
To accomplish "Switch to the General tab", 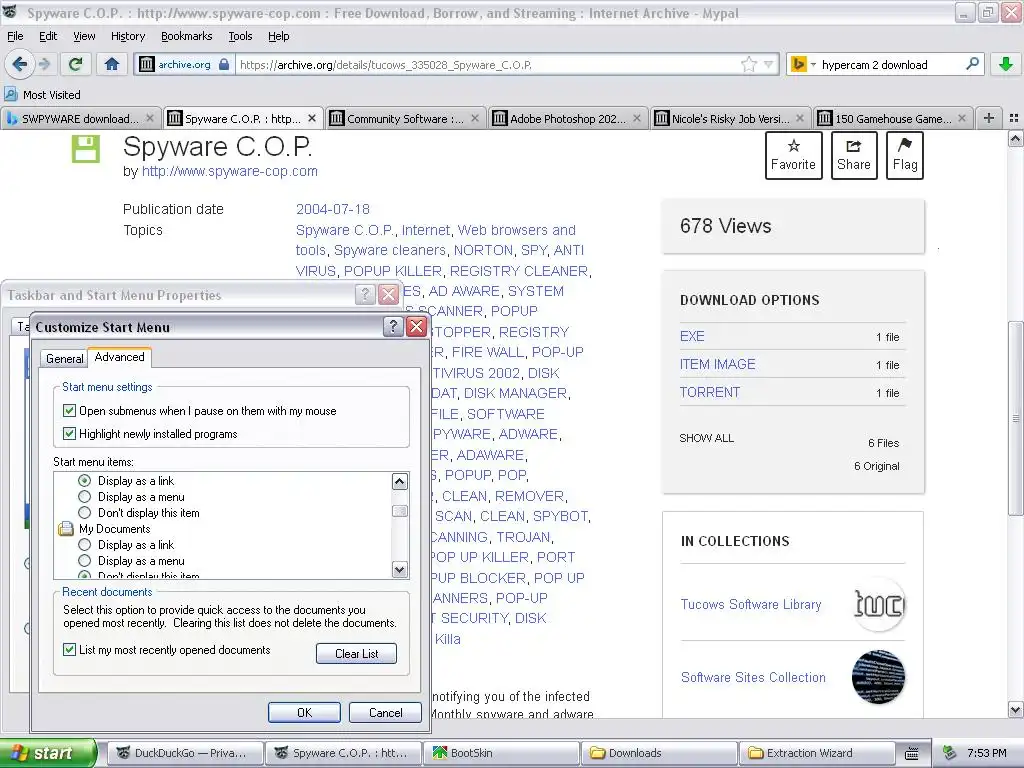I will tap(65, 359).
